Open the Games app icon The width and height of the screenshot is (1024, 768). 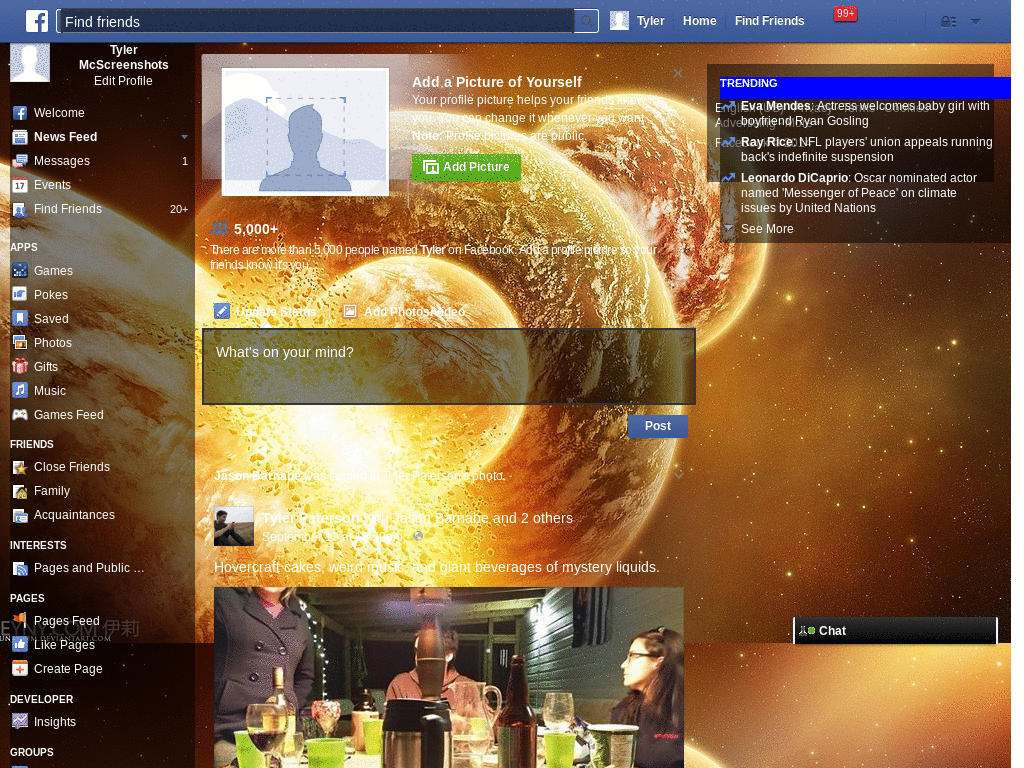[x=20, y=270]
